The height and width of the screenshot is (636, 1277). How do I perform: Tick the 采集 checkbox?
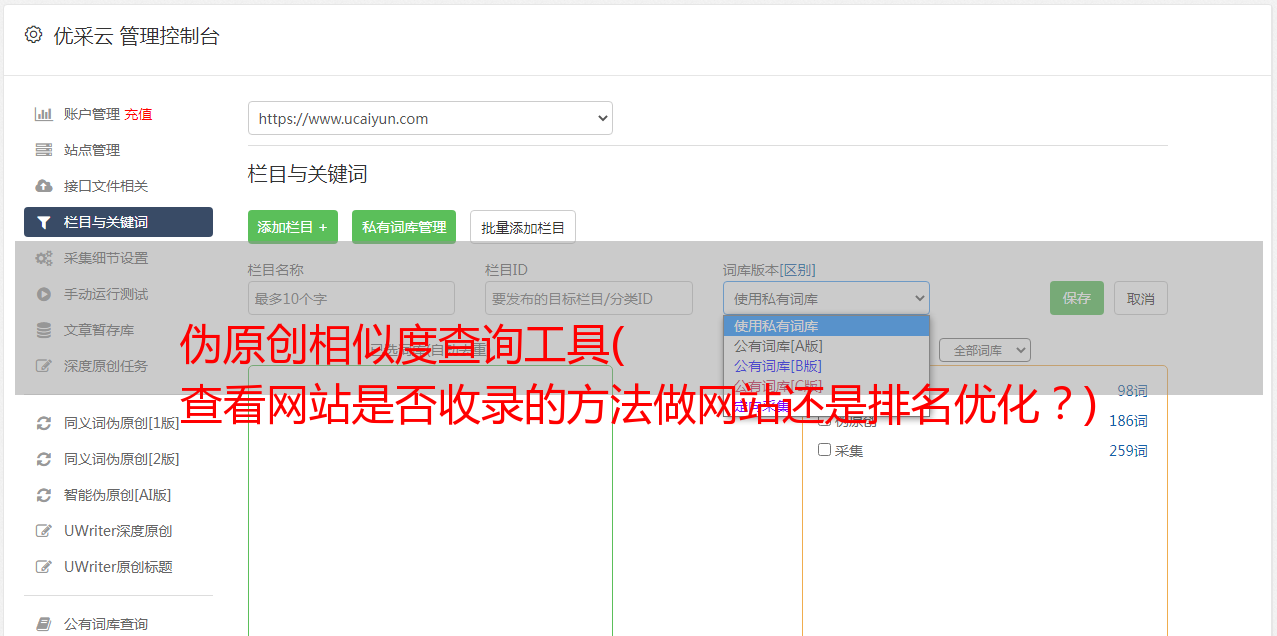tap(825, 450)
